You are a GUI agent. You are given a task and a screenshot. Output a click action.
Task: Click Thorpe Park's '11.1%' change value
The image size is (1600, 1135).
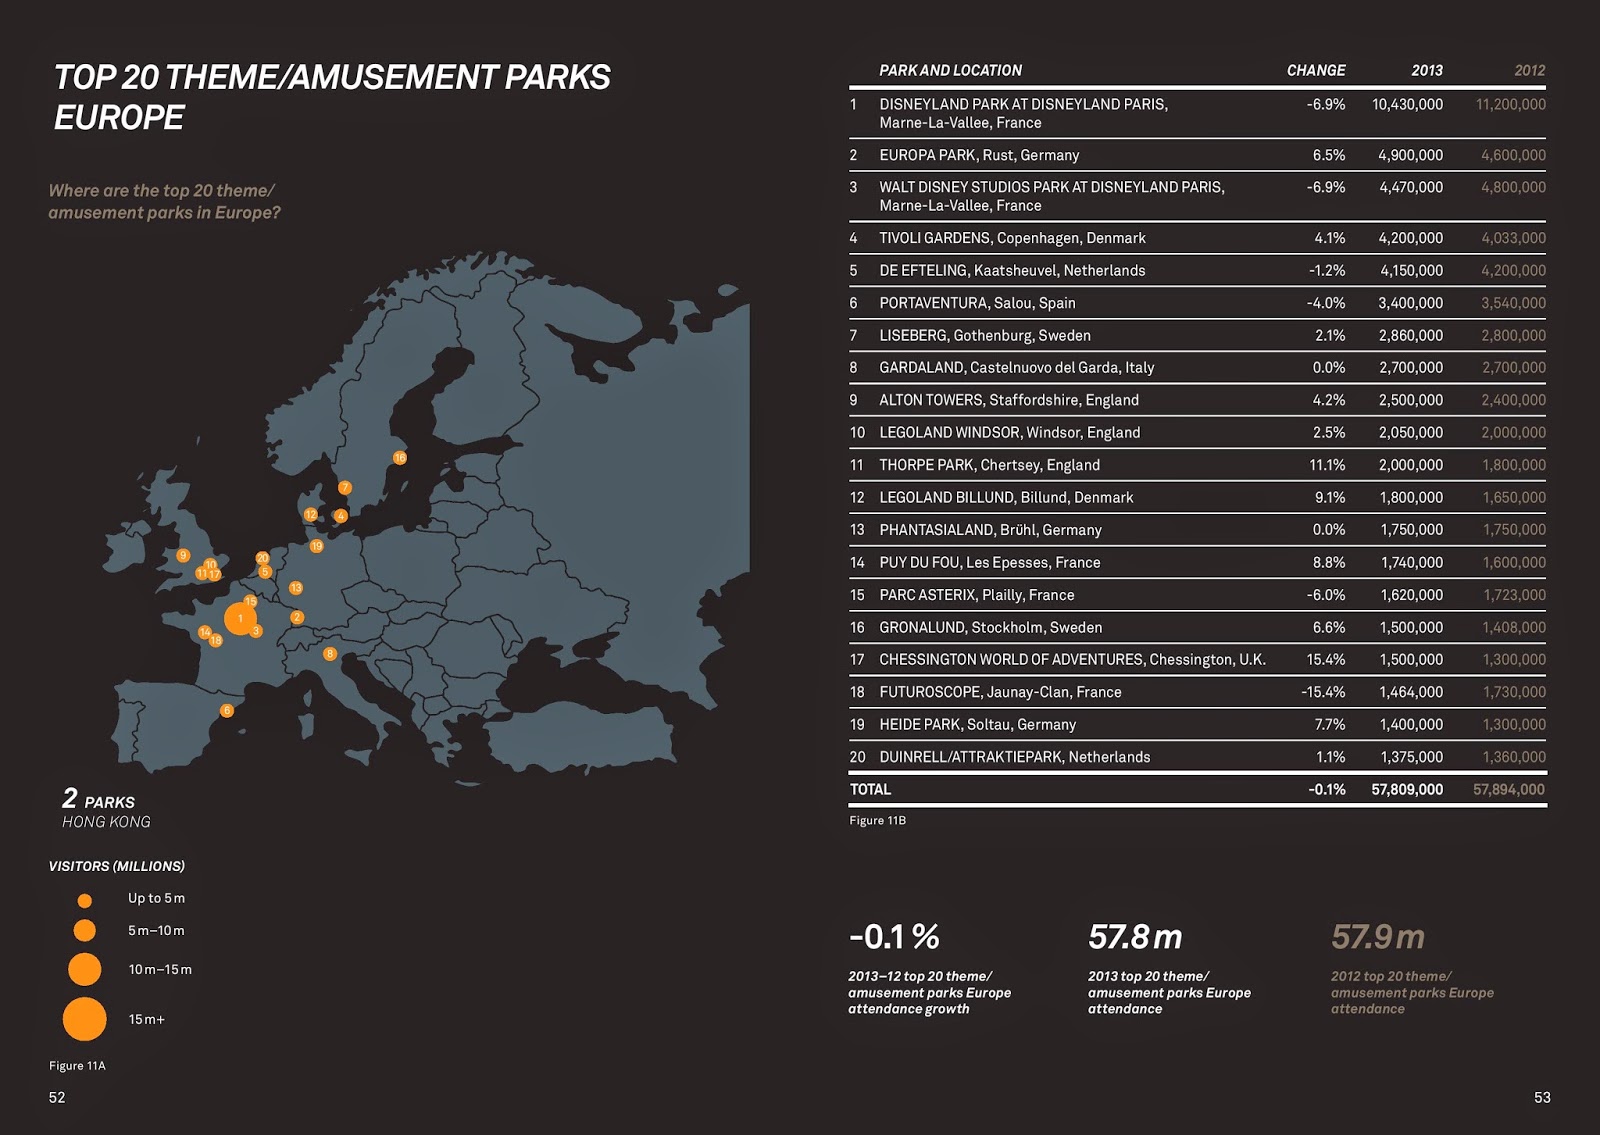coord(1327,465)
